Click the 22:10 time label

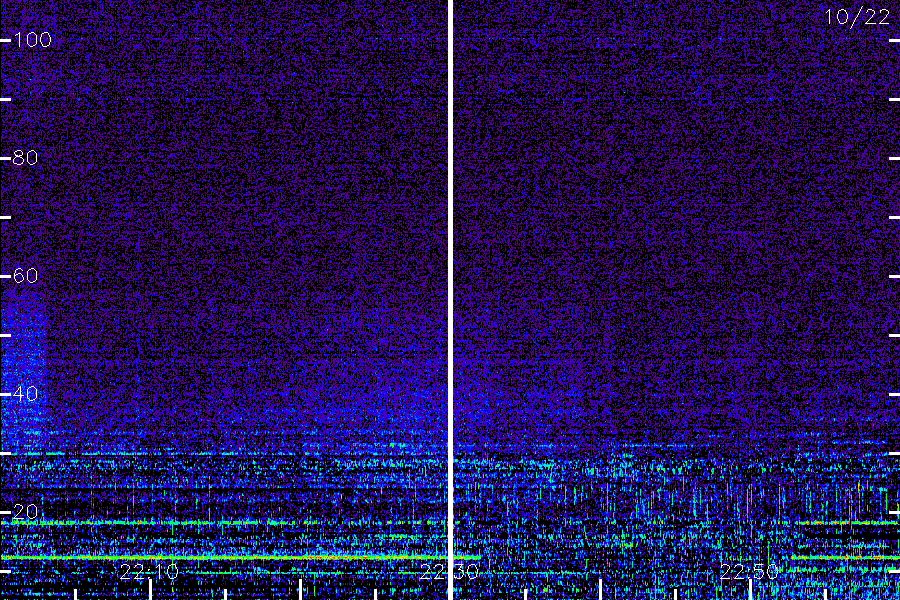coord(149,572)
